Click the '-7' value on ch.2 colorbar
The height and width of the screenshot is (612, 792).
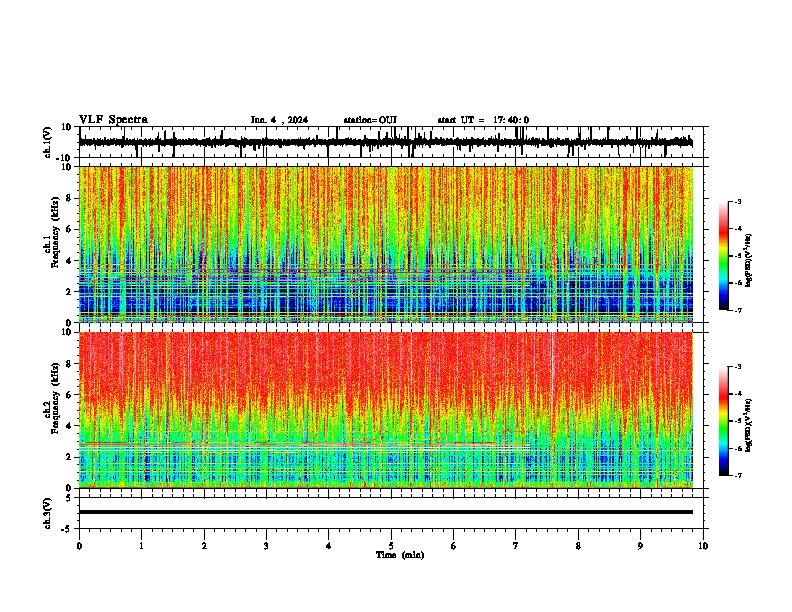(x=737, y=475)
